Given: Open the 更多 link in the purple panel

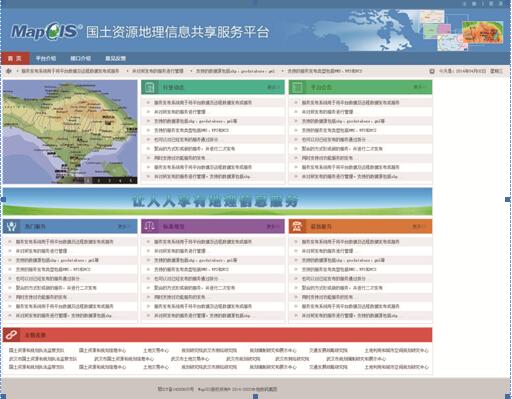Looking at the screenshot, I should [273, 227].
